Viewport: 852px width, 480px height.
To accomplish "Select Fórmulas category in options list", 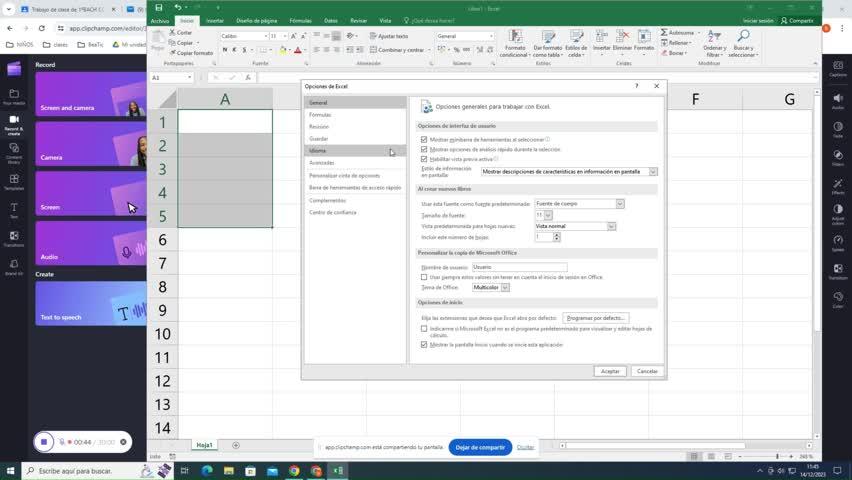I will [319, 115].
